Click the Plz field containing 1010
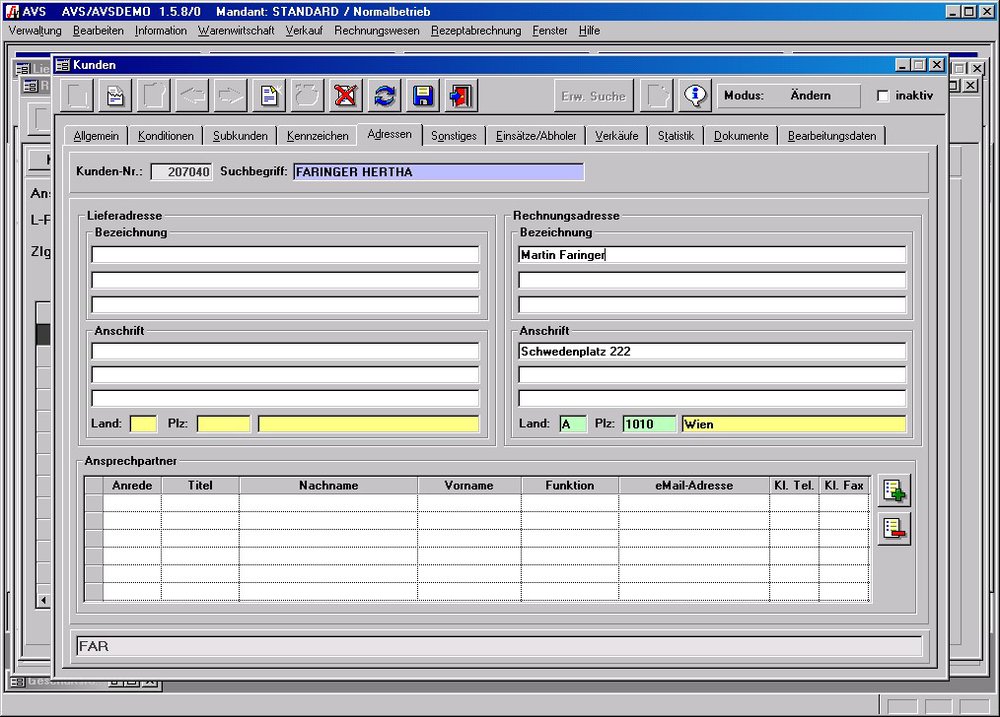 [x=649, y=424]
